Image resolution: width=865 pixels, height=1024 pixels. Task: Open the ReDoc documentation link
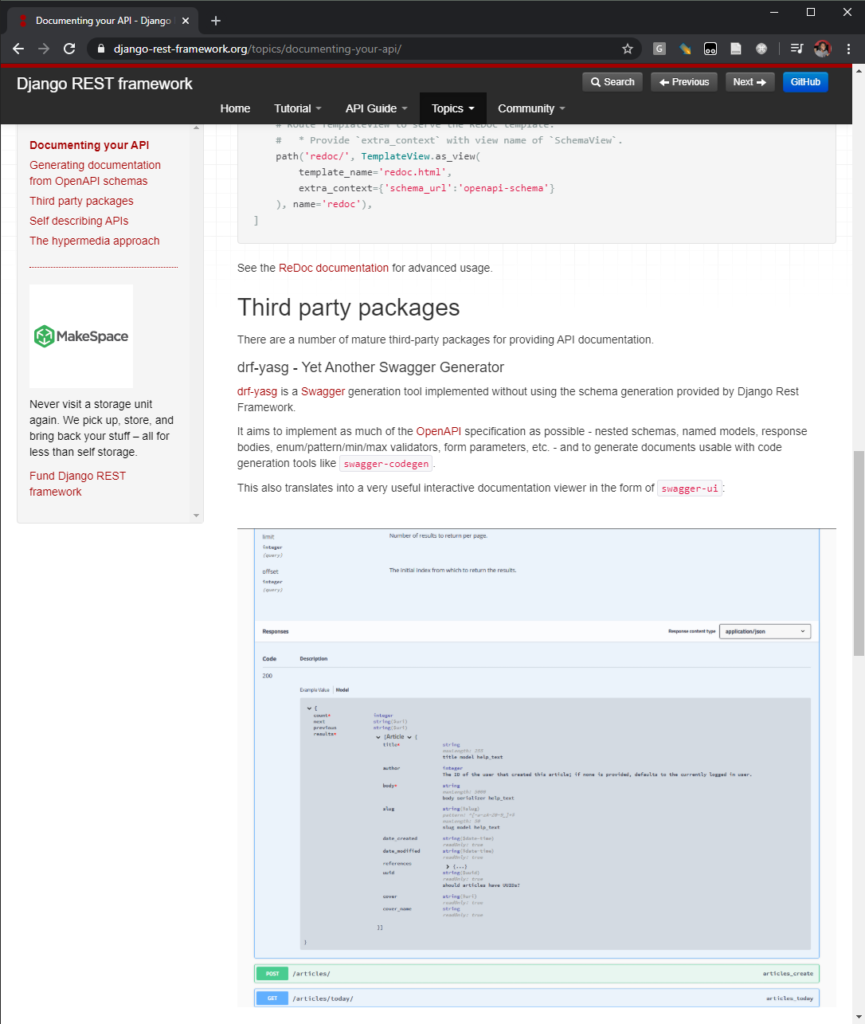coord(333,267)
